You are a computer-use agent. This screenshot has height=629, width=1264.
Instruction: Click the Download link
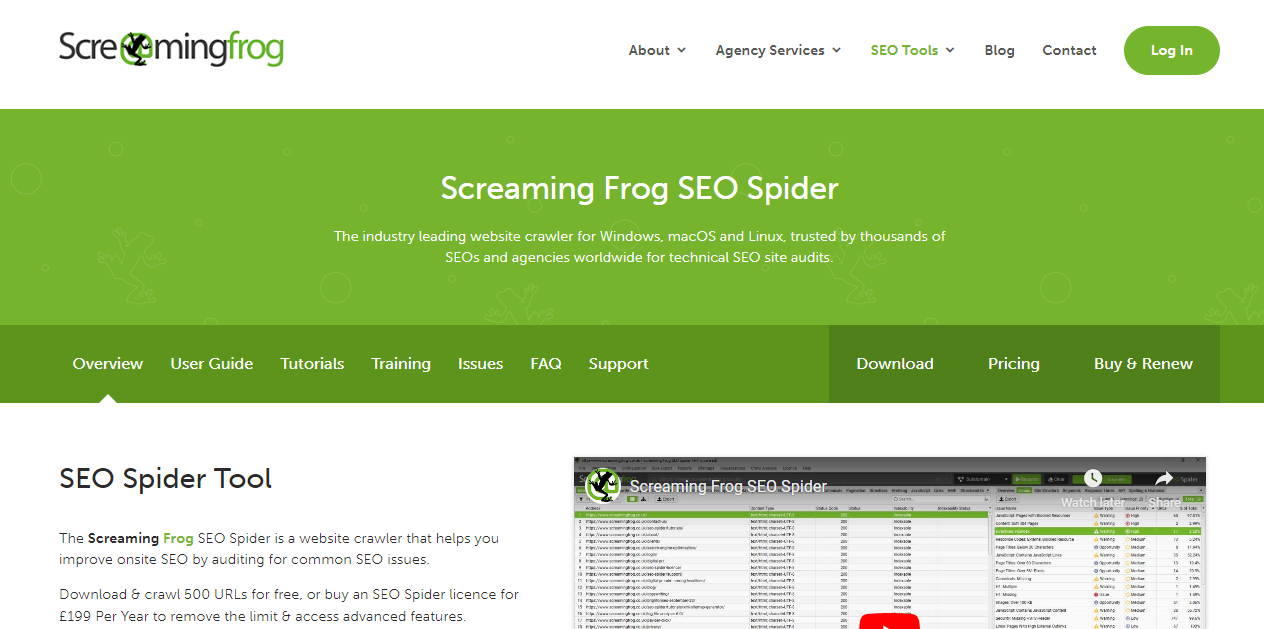895,364
